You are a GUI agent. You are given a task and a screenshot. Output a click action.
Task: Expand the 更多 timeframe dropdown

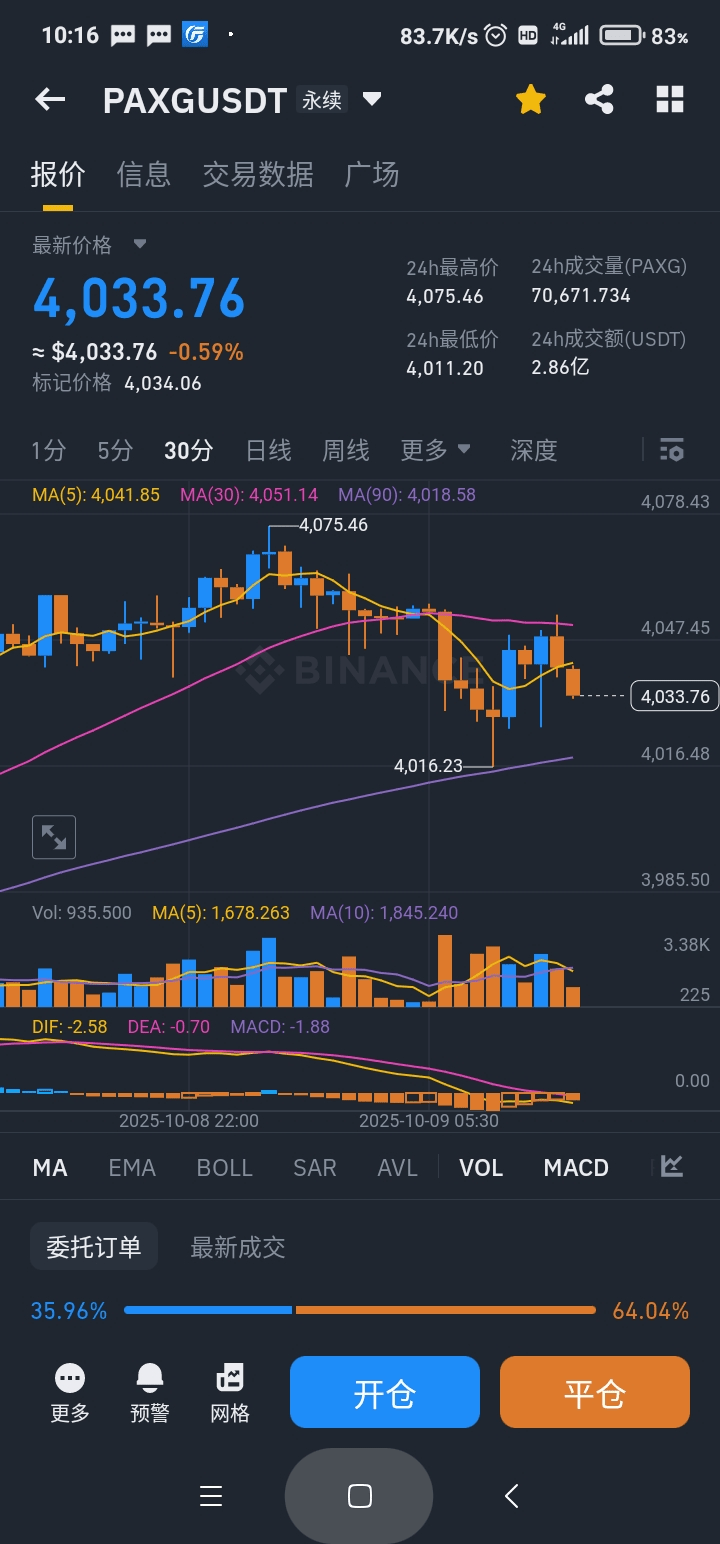click(x=435, y=450)
